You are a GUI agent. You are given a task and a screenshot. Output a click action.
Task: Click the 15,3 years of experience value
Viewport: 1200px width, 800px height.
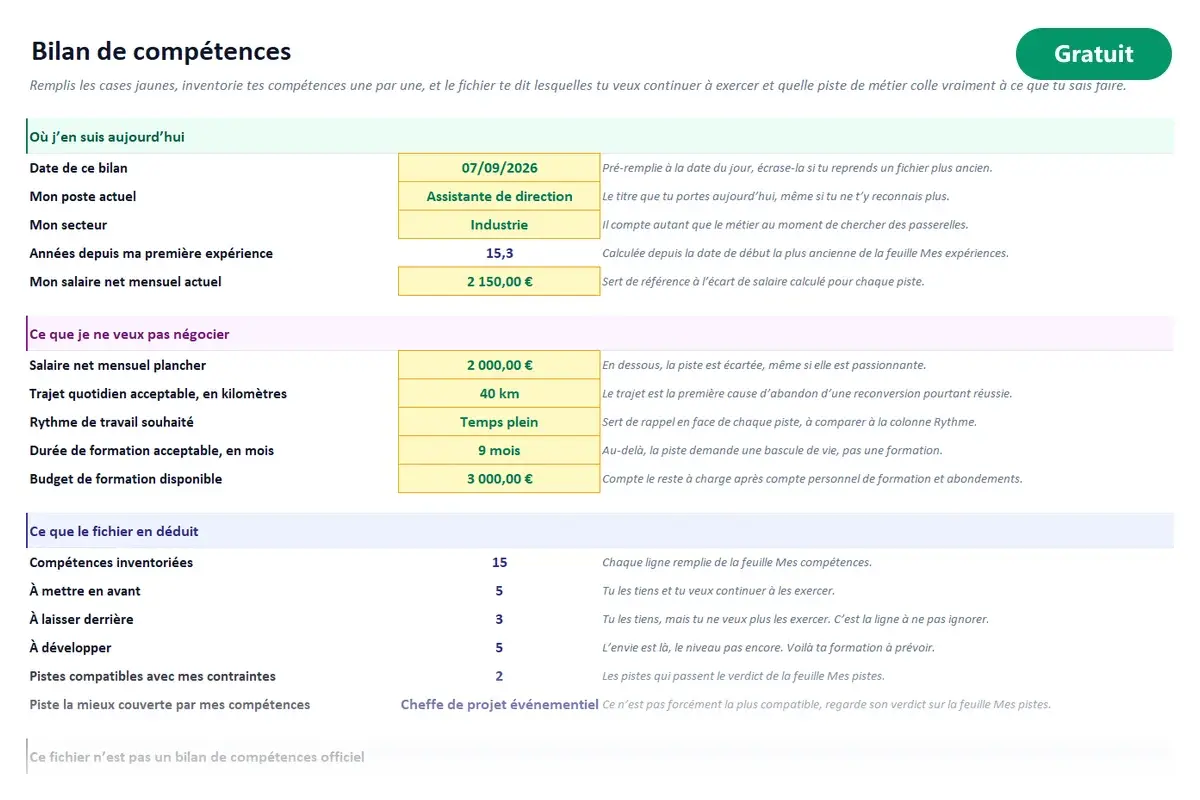[499, 253]
